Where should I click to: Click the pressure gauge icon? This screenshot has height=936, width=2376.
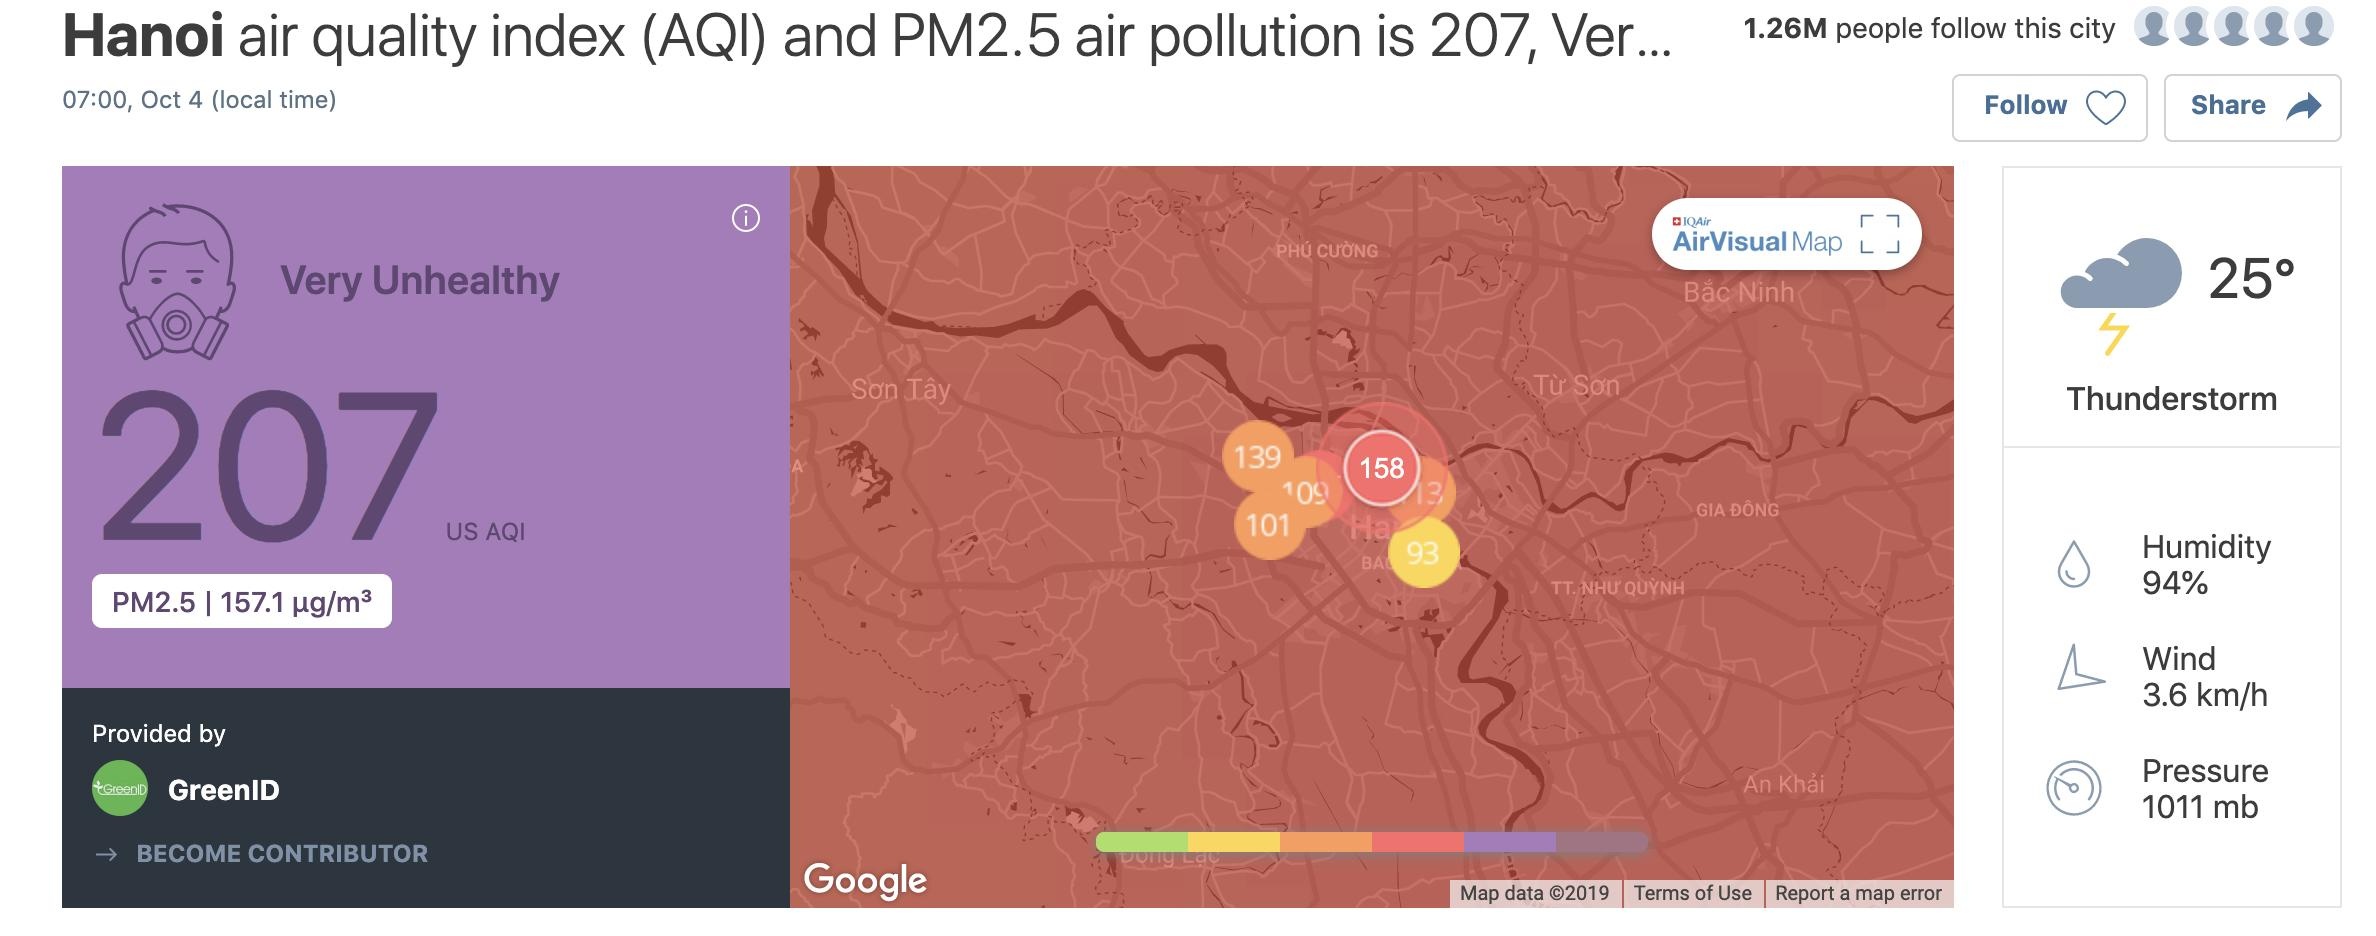tap(2073, 788)
